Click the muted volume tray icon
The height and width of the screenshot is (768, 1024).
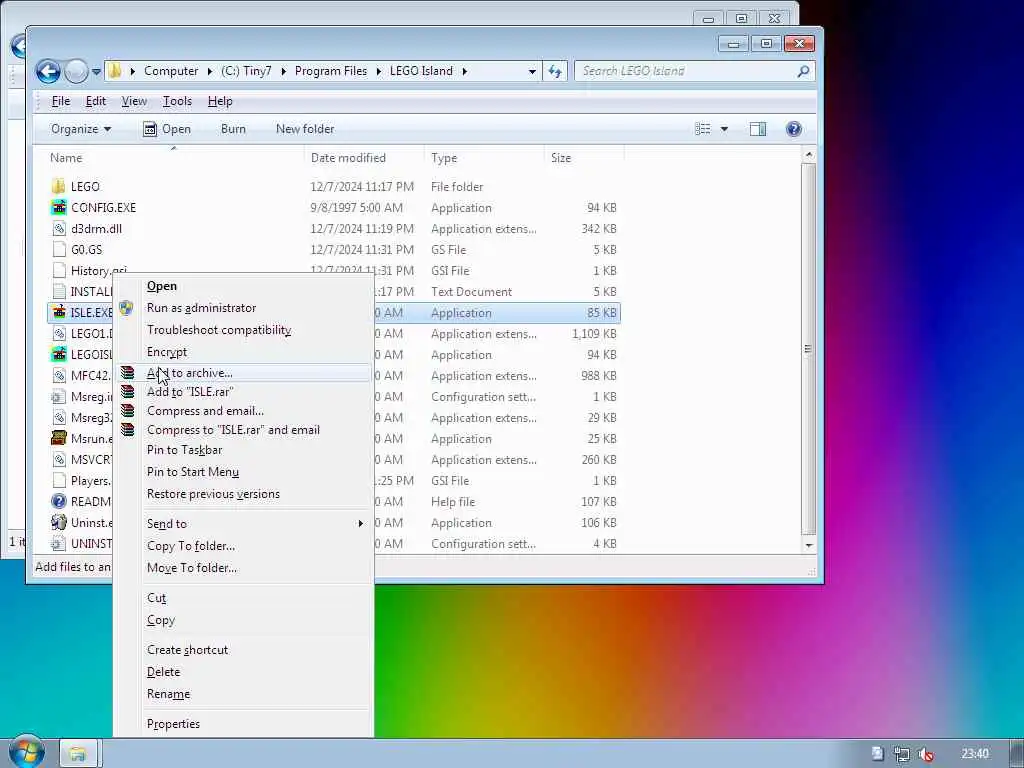pyautogui.click(x=926, y=754)
